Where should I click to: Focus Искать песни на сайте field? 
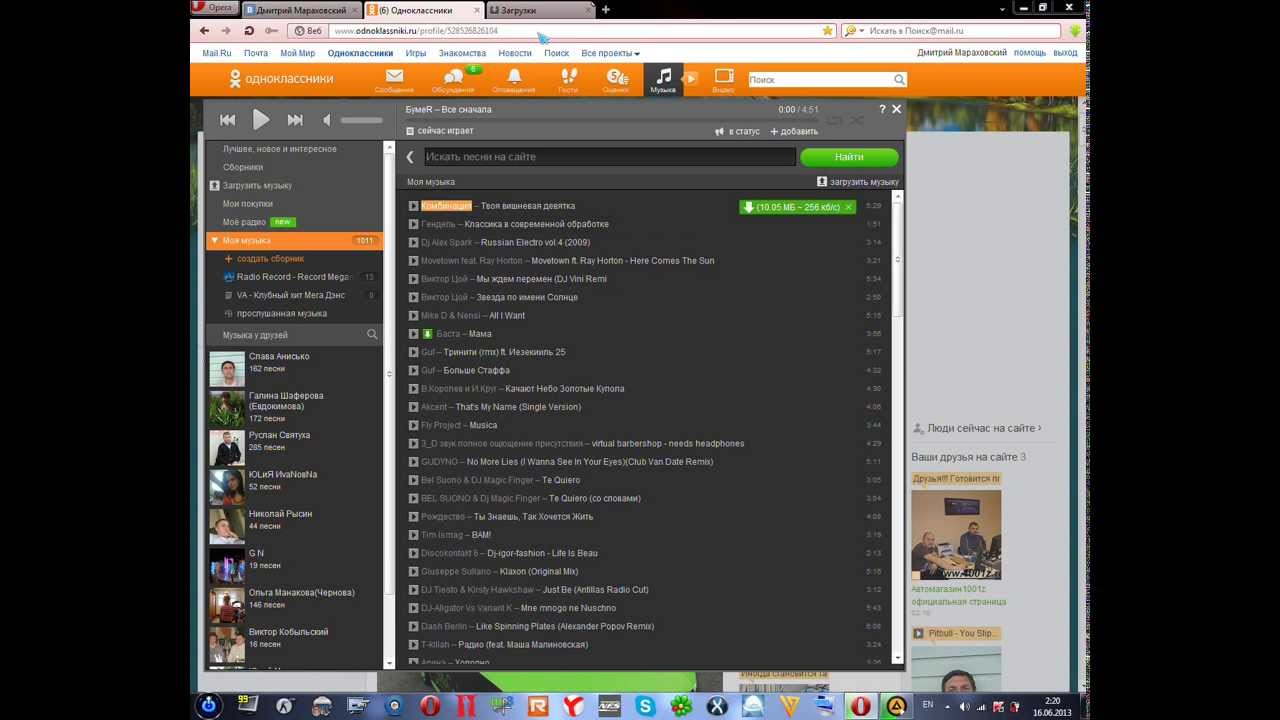(x=609, y=157)
